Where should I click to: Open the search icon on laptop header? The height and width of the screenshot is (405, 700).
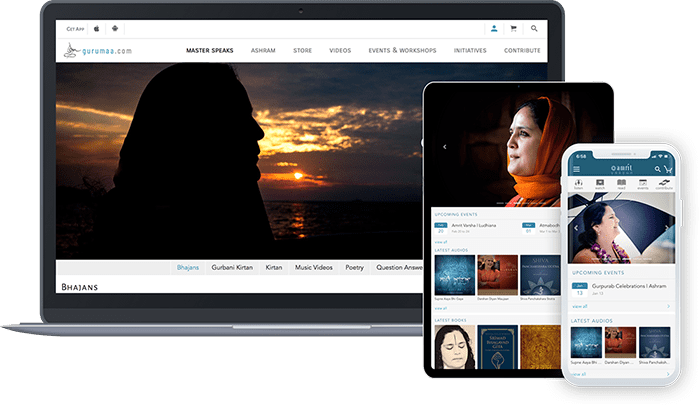coord(534,29)
